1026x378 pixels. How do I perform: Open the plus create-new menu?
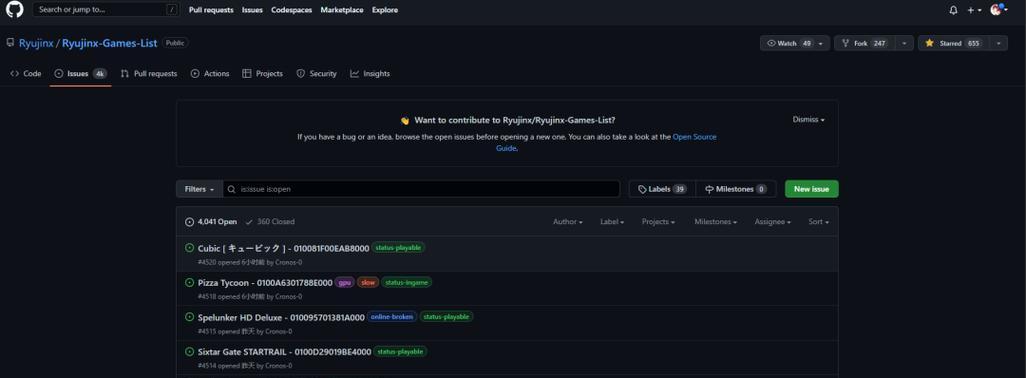(x=974, y=10)
